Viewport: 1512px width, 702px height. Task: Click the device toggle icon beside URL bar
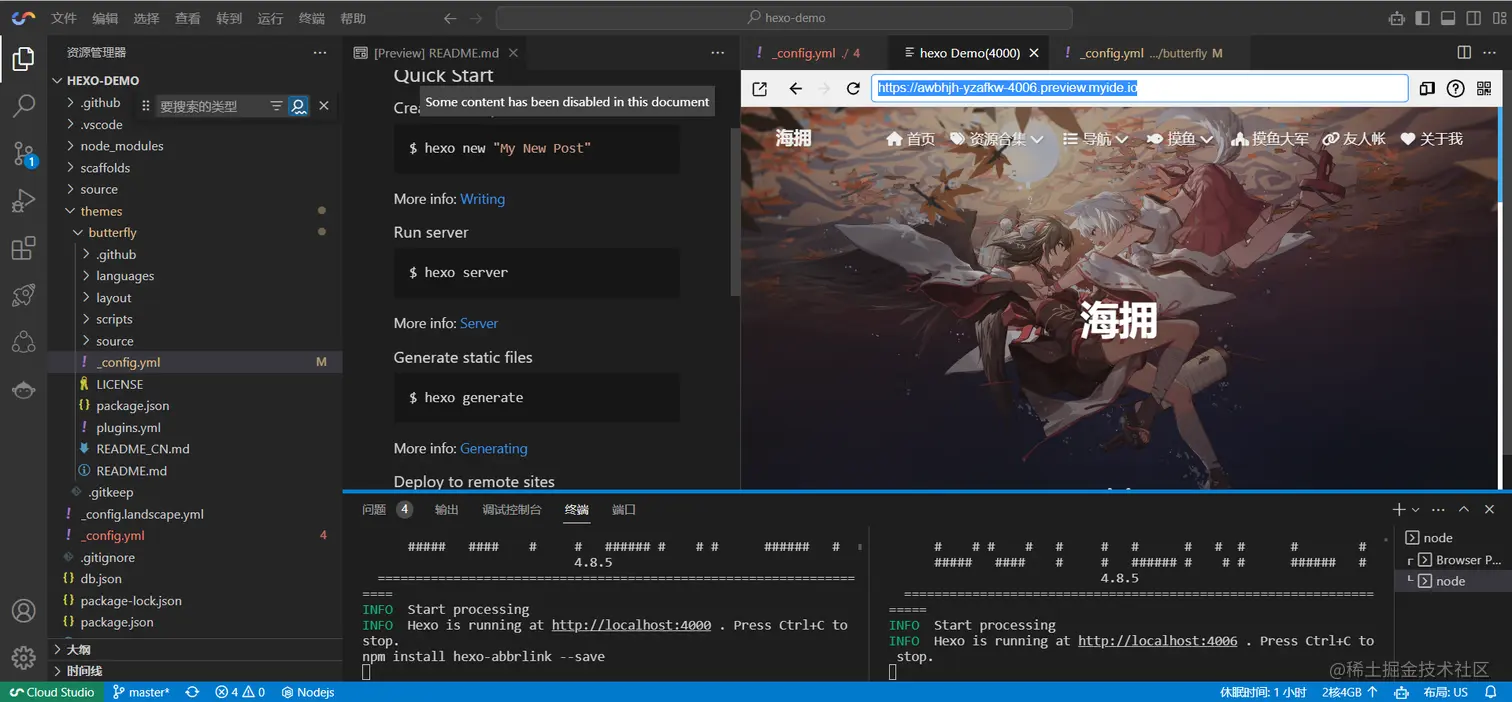[1427, 89]
